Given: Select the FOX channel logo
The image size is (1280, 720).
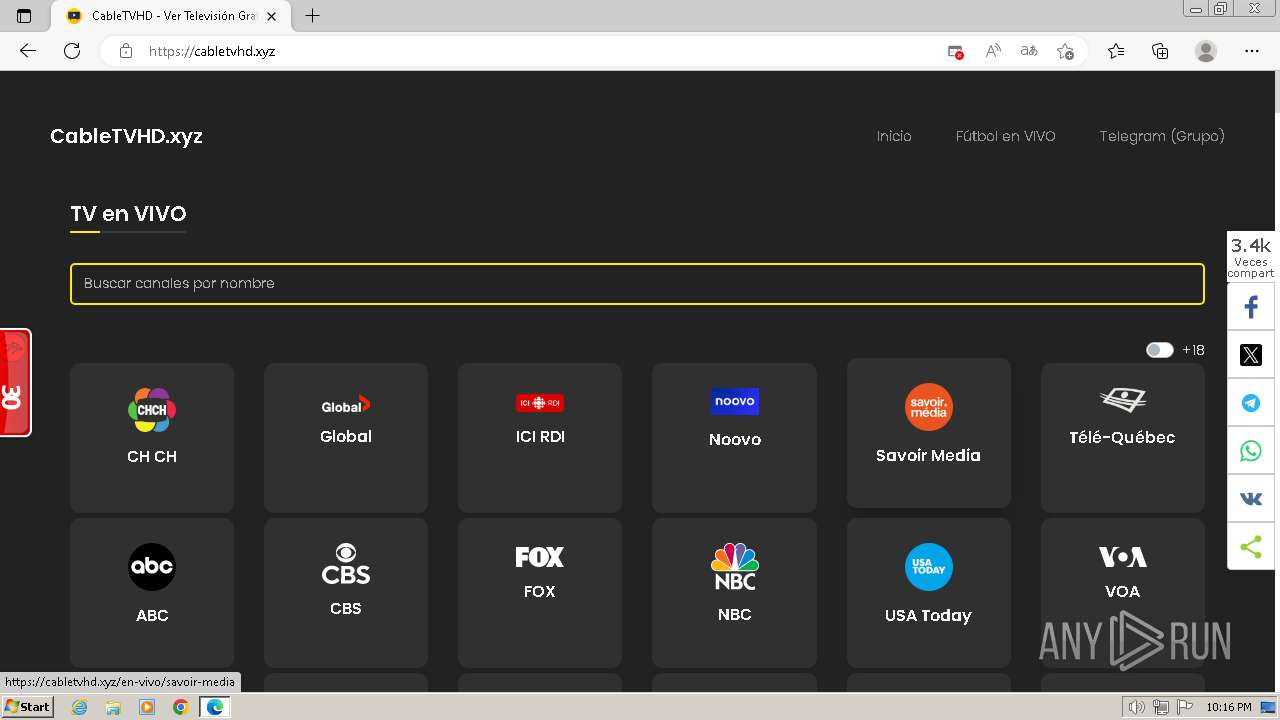Looking at the screenshot, I should pos(540,557).
